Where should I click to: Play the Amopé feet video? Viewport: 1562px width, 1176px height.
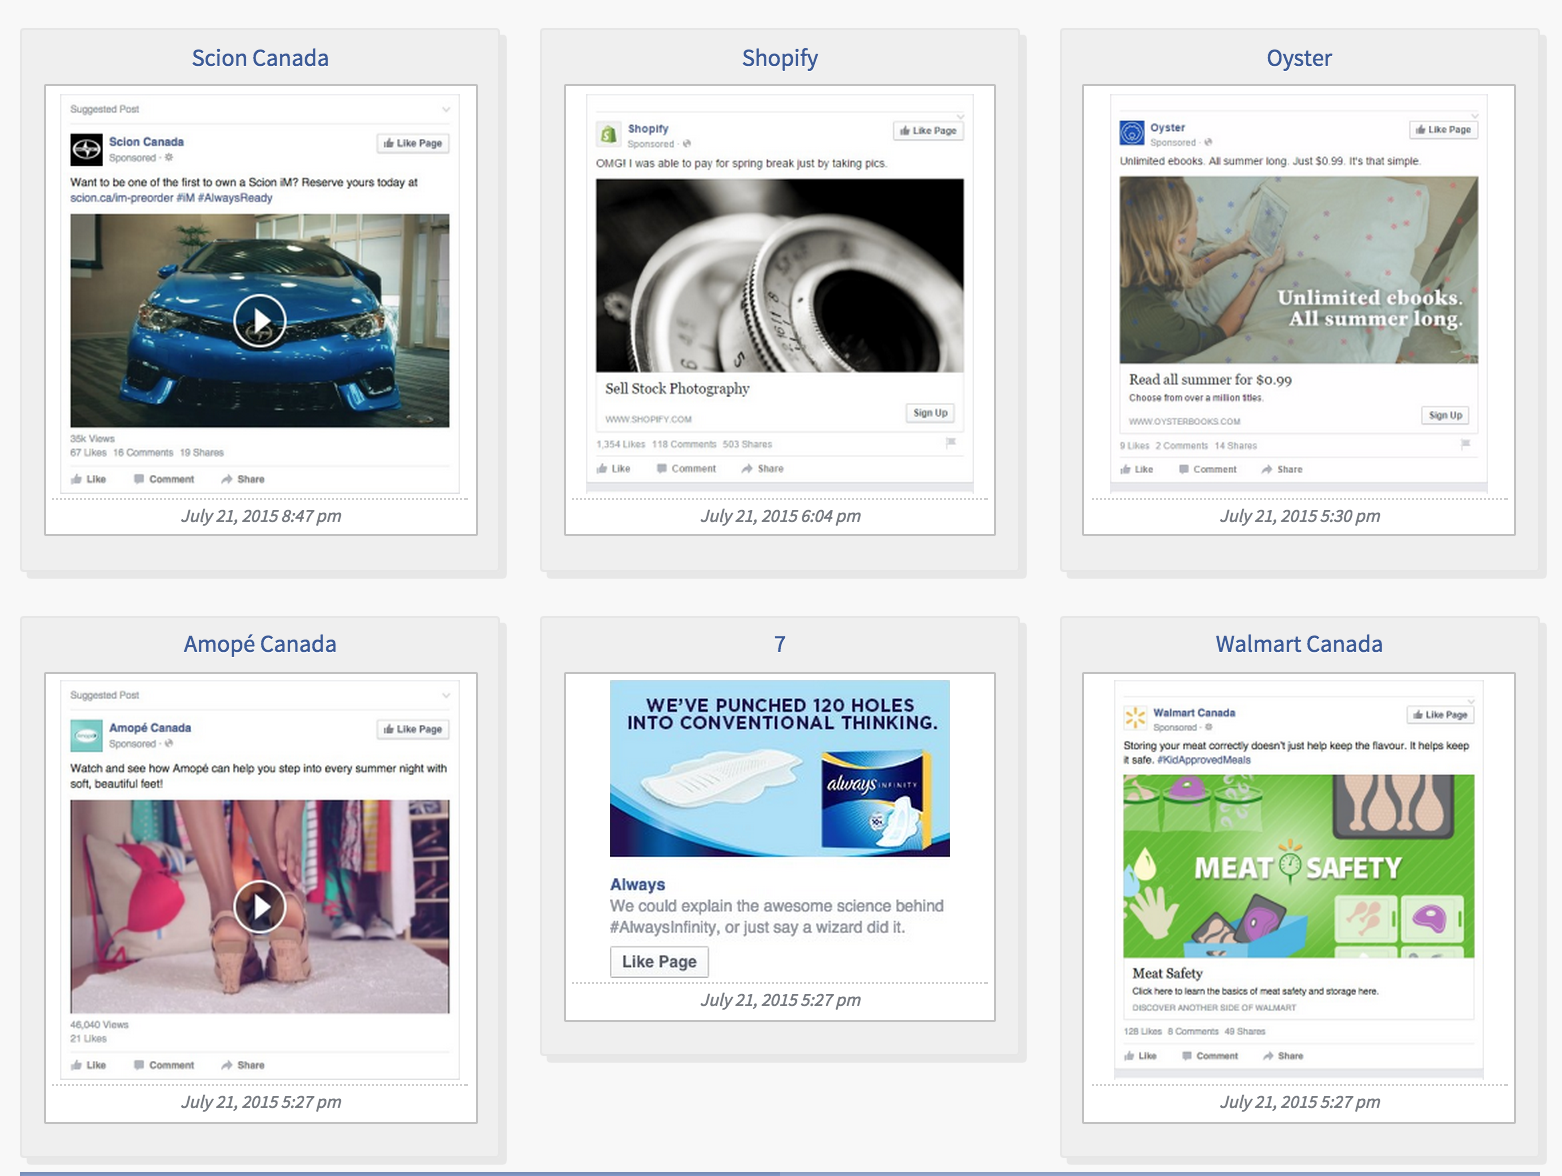260,907
